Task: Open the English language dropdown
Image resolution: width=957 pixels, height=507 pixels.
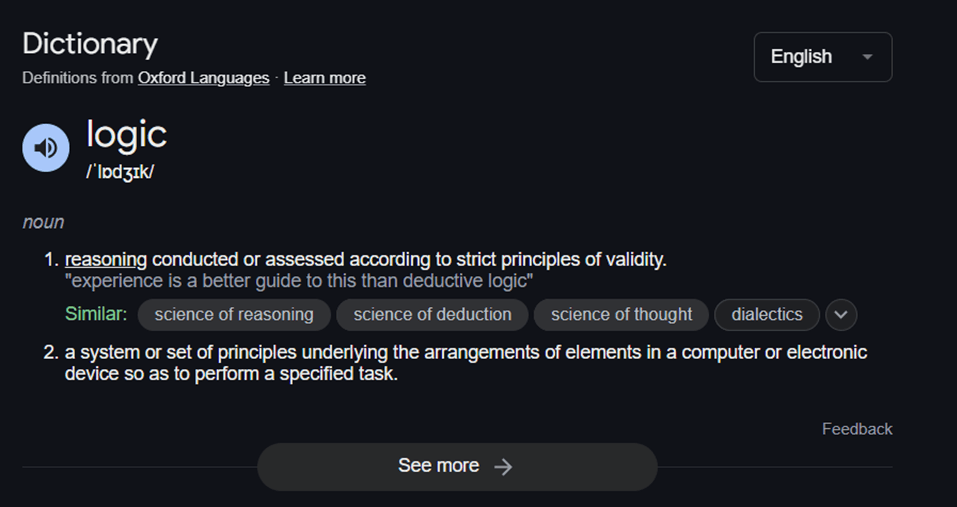Action: (x=822, y=57)
